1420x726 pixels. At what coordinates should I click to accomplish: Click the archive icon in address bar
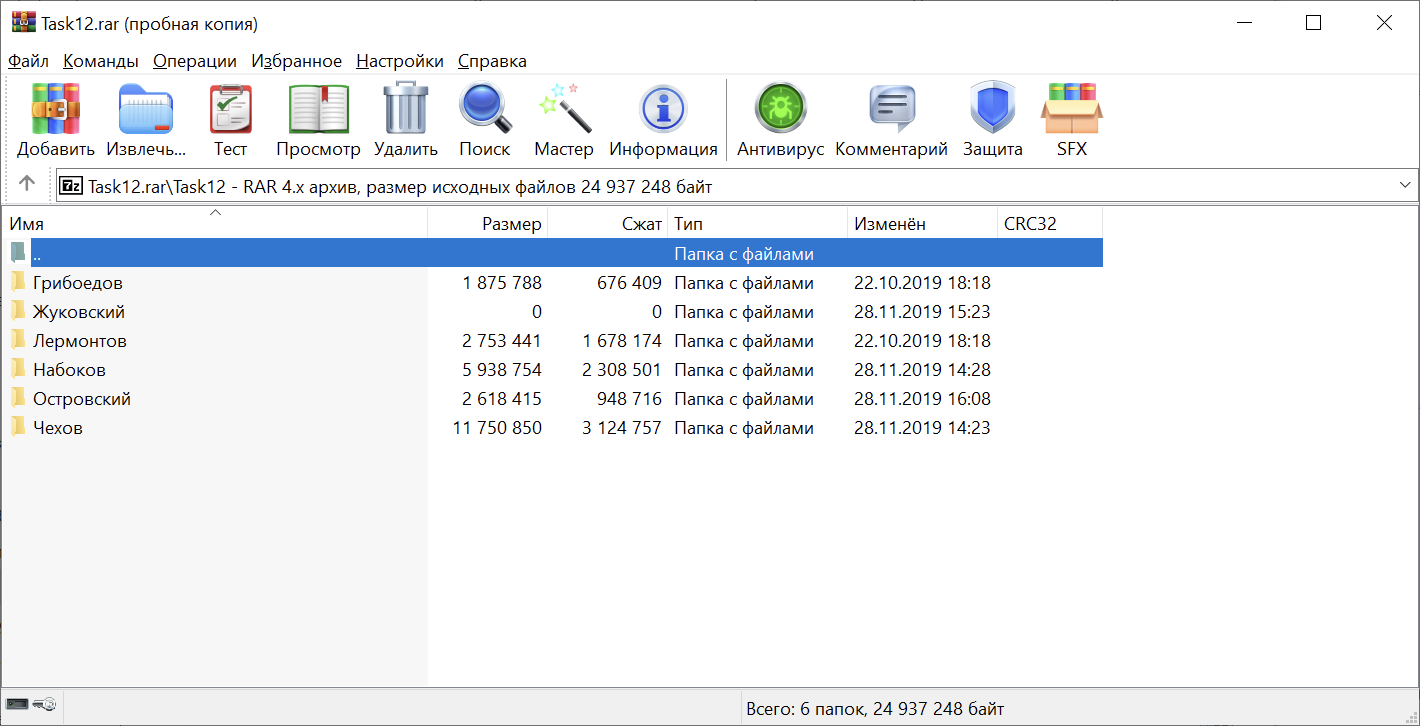click(x=72, y=186)
